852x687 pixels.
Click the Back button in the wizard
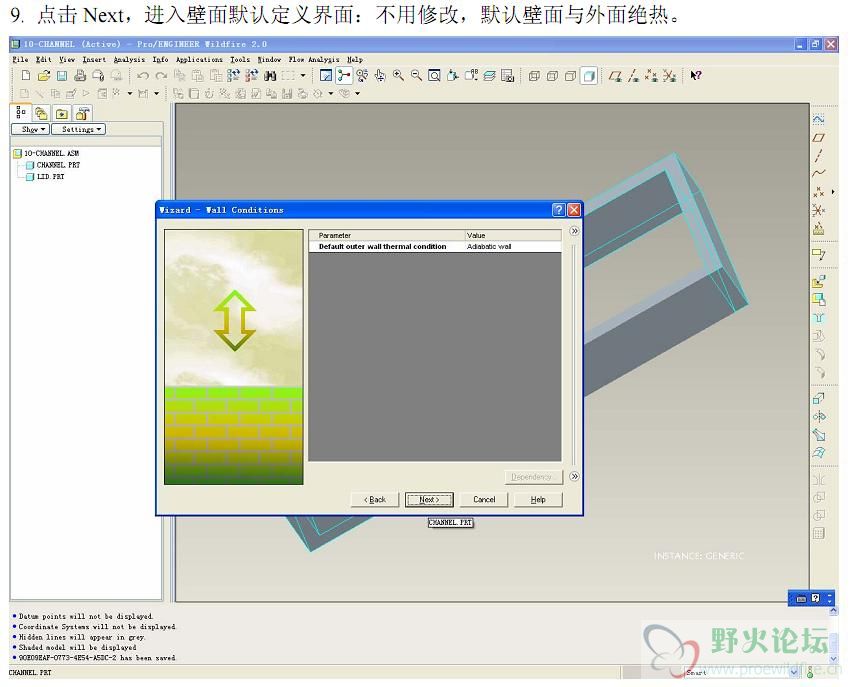point(375,499)
